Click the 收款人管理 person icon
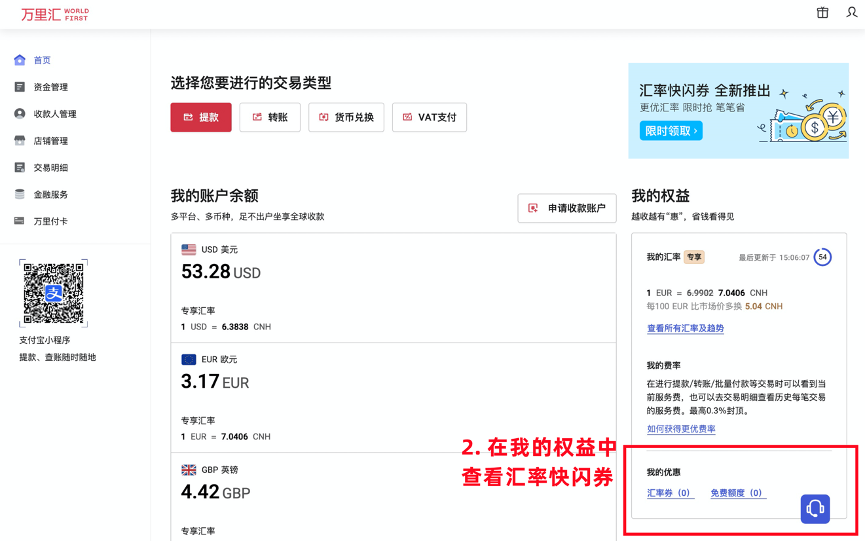The height and width of the screenshot is (541, 866). (x=20, y=114)
